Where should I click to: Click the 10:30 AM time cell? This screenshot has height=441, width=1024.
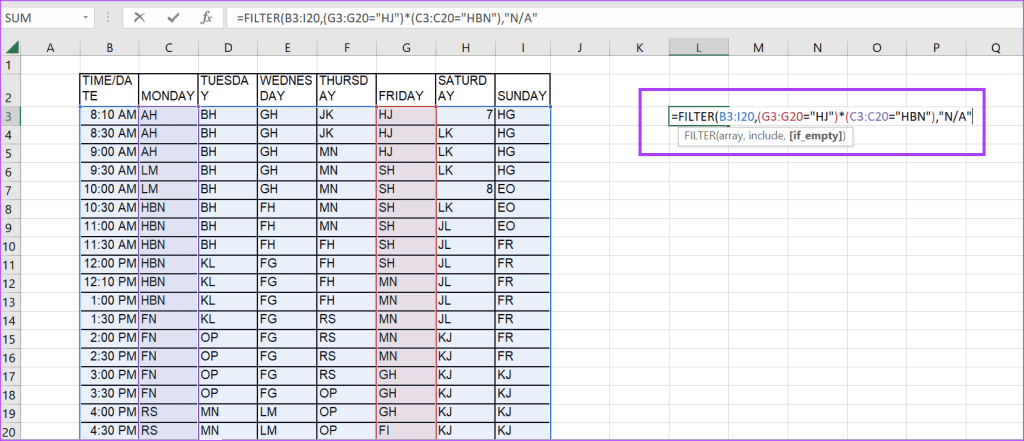(x=109, y=208)
